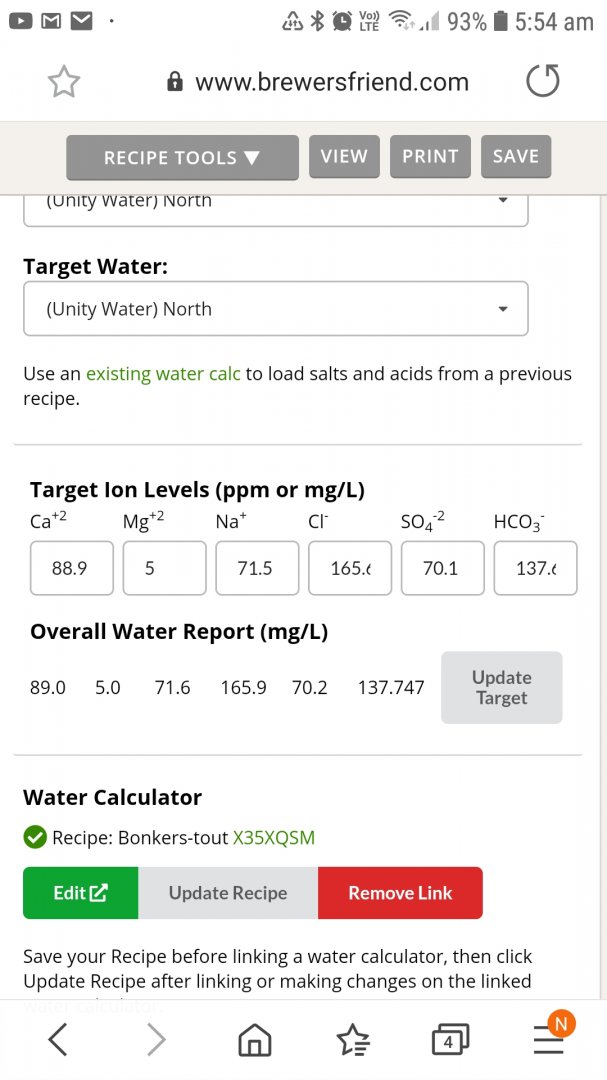The image size is (607, 1080).
Task: Click the Ca+2 target ion field
Action: tap(71, 568)
